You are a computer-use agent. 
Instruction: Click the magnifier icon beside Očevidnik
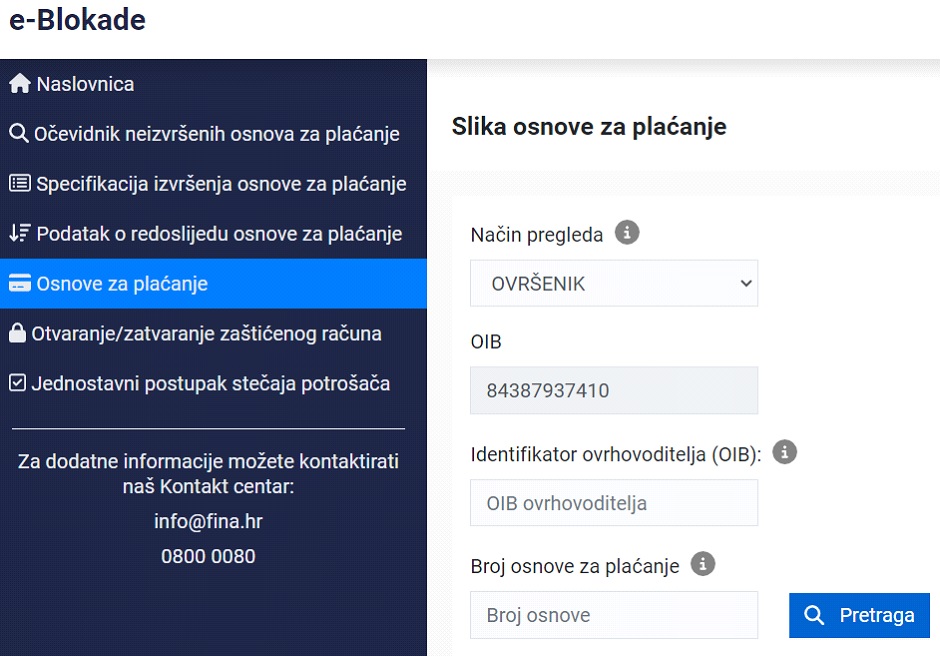pos(18,134)
